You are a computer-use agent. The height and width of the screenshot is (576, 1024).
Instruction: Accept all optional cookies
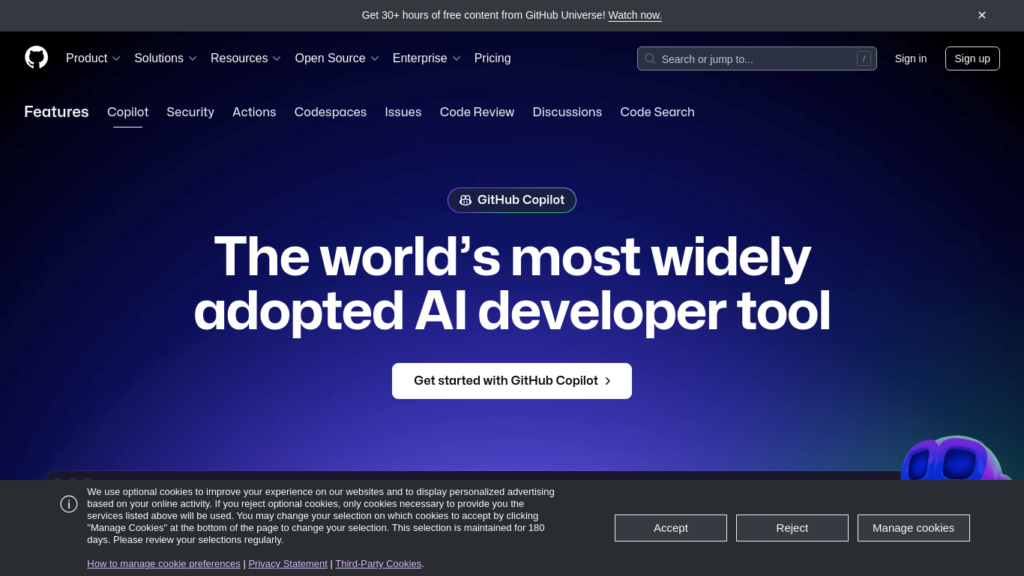[670, 527]
